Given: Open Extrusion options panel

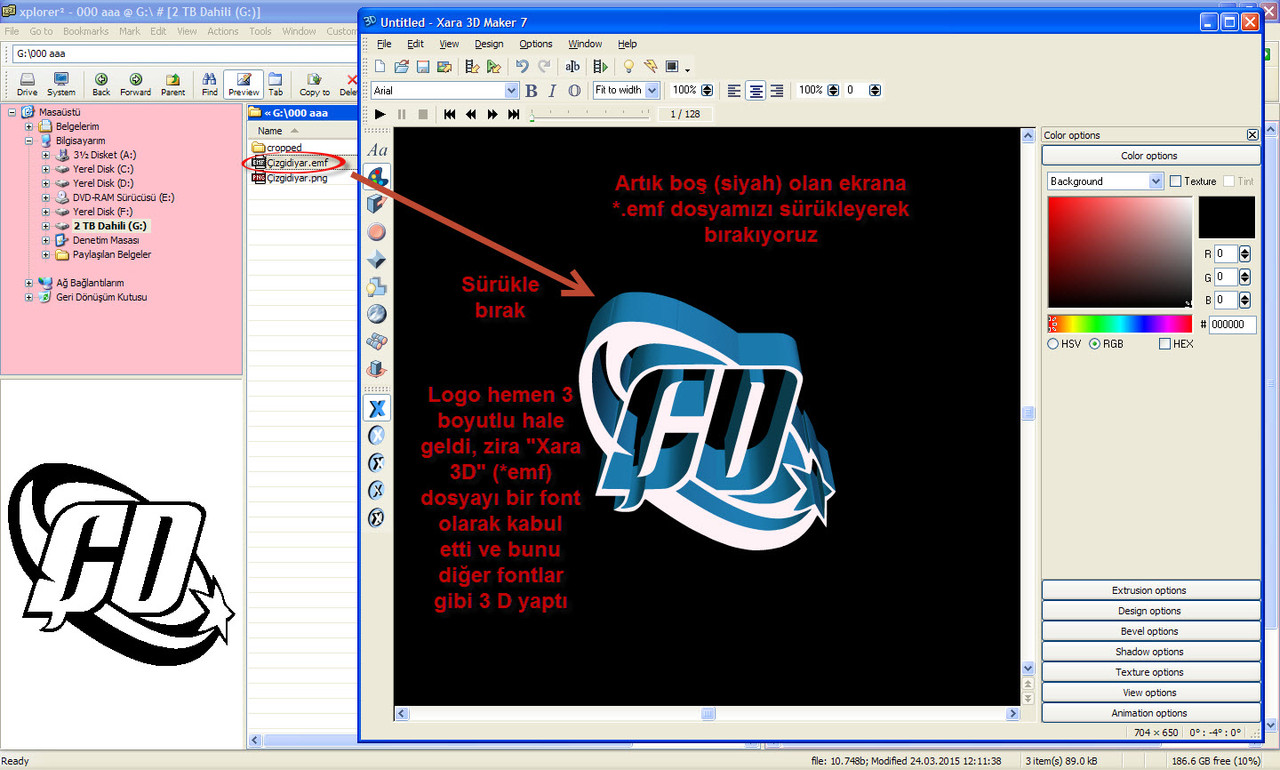Looking at the screenshot, I should 1151,590.
